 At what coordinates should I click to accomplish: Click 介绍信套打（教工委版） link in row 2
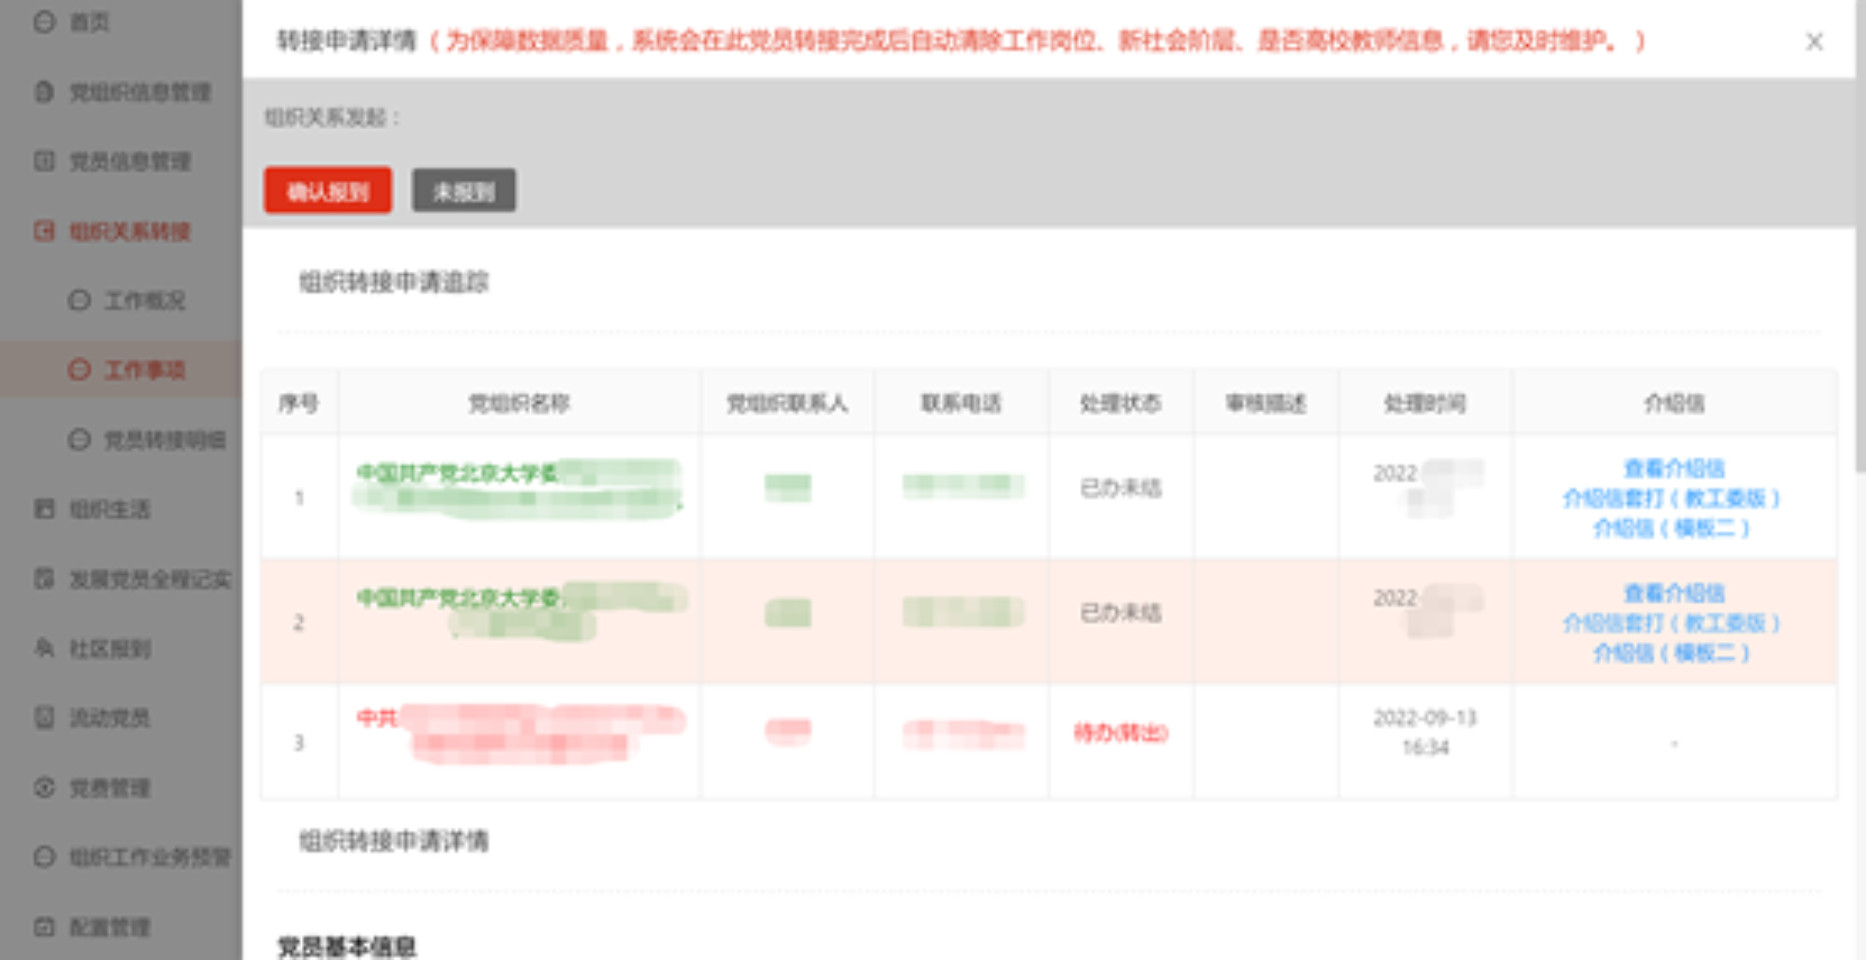1671,623
